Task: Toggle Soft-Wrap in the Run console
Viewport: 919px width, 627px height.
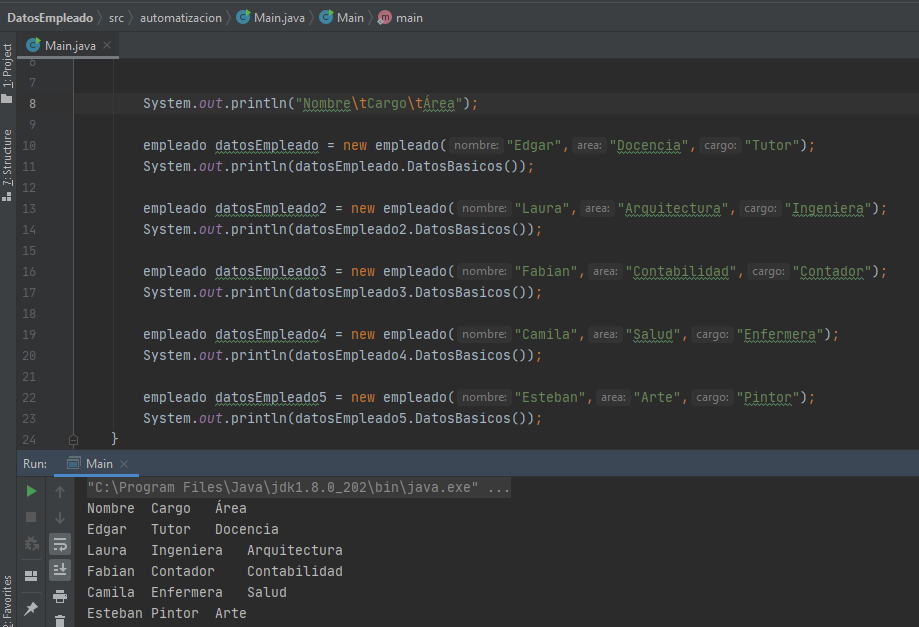Action: pos(60,544)
